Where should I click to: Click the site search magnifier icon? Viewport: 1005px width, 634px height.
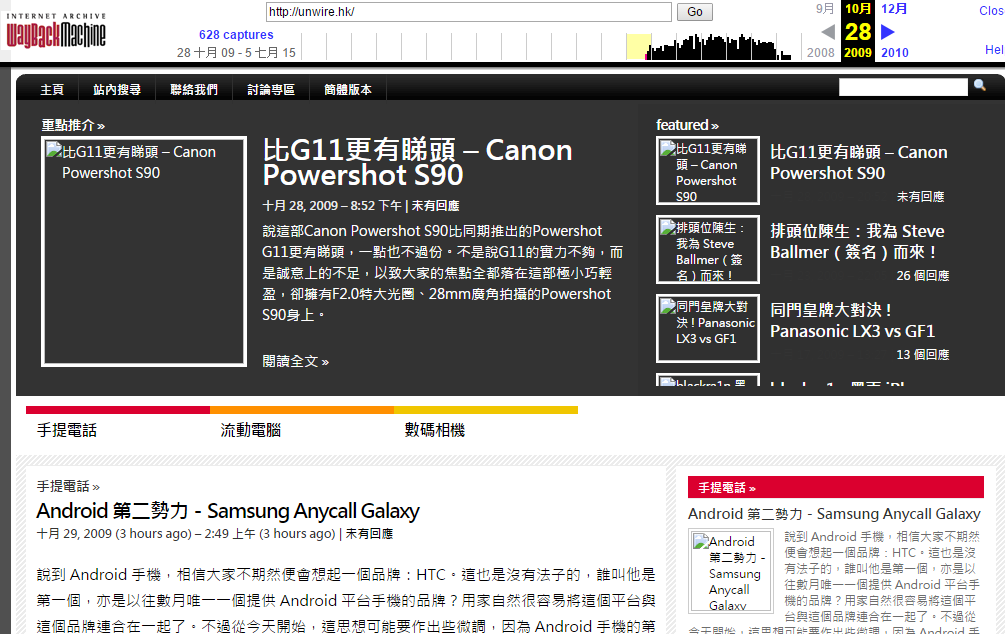point(979,87)
